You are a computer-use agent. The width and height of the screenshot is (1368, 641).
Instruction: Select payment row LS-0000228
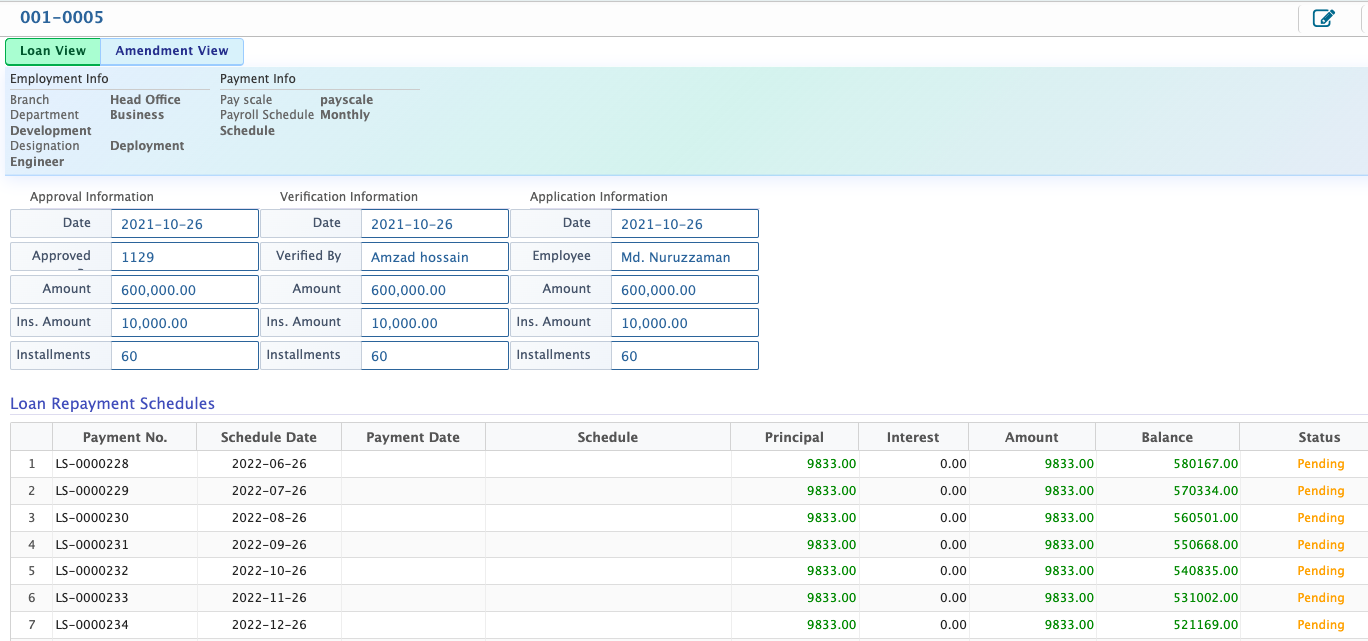(x=92, y=464)
